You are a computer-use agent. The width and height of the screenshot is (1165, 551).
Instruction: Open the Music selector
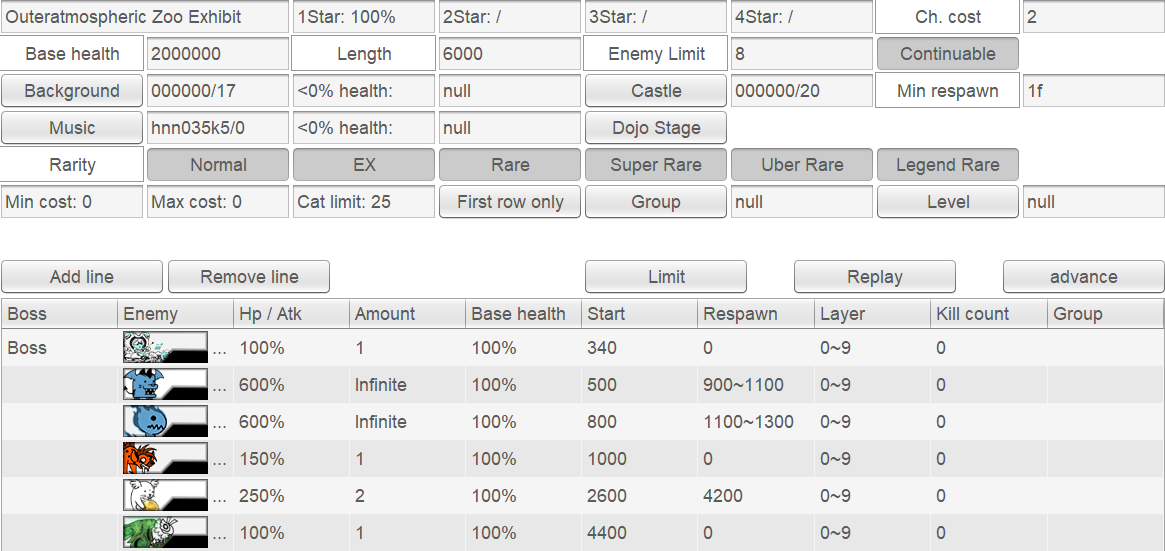[x=72, y=128]
